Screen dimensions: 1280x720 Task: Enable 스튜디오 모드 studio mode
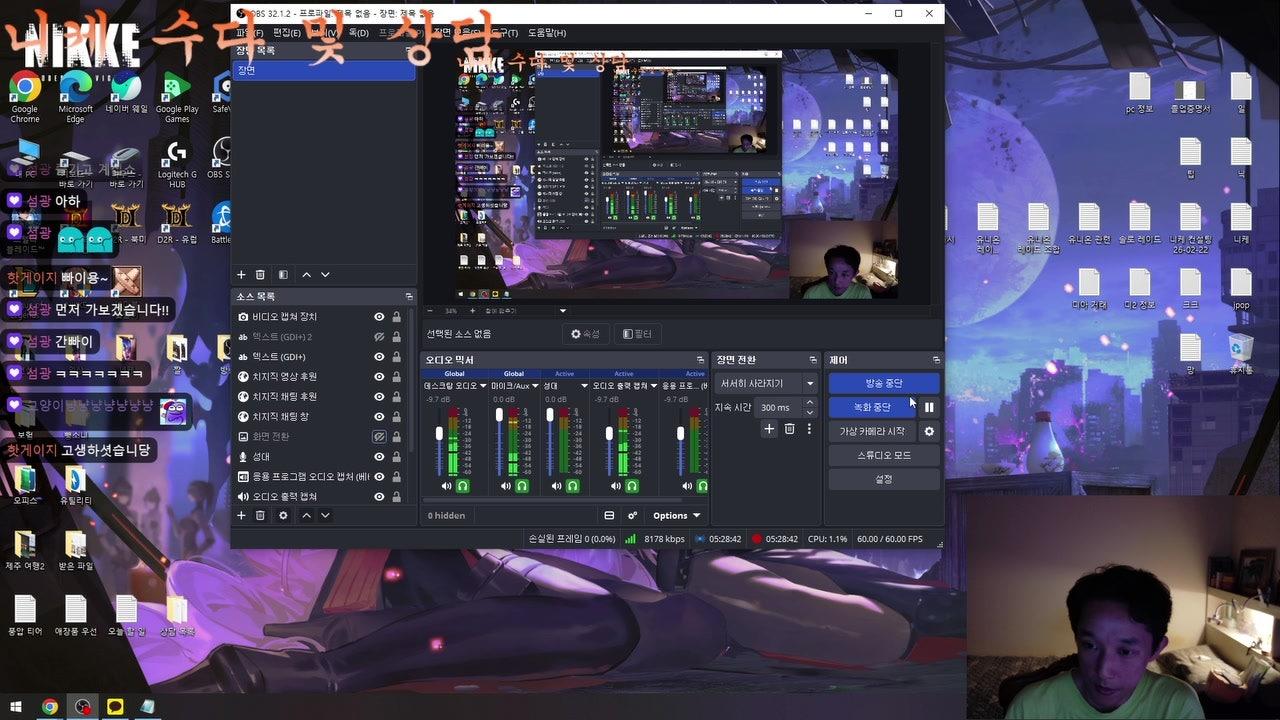(x=884, y=455)
